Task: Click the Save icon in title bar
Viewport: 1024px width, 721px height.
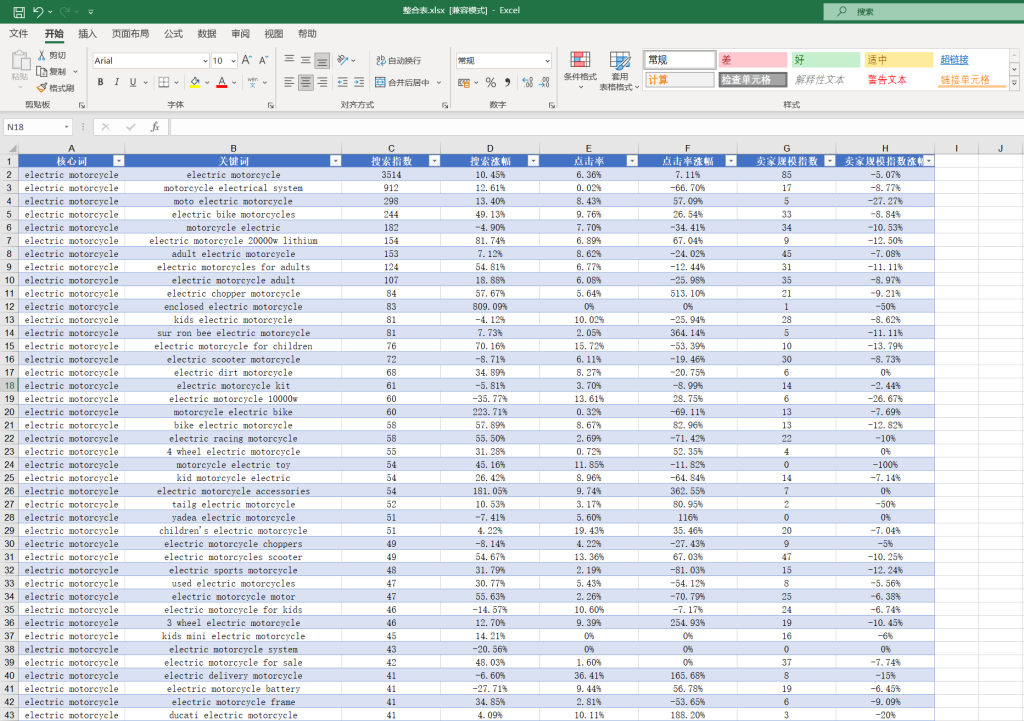Action: point(18,12)
